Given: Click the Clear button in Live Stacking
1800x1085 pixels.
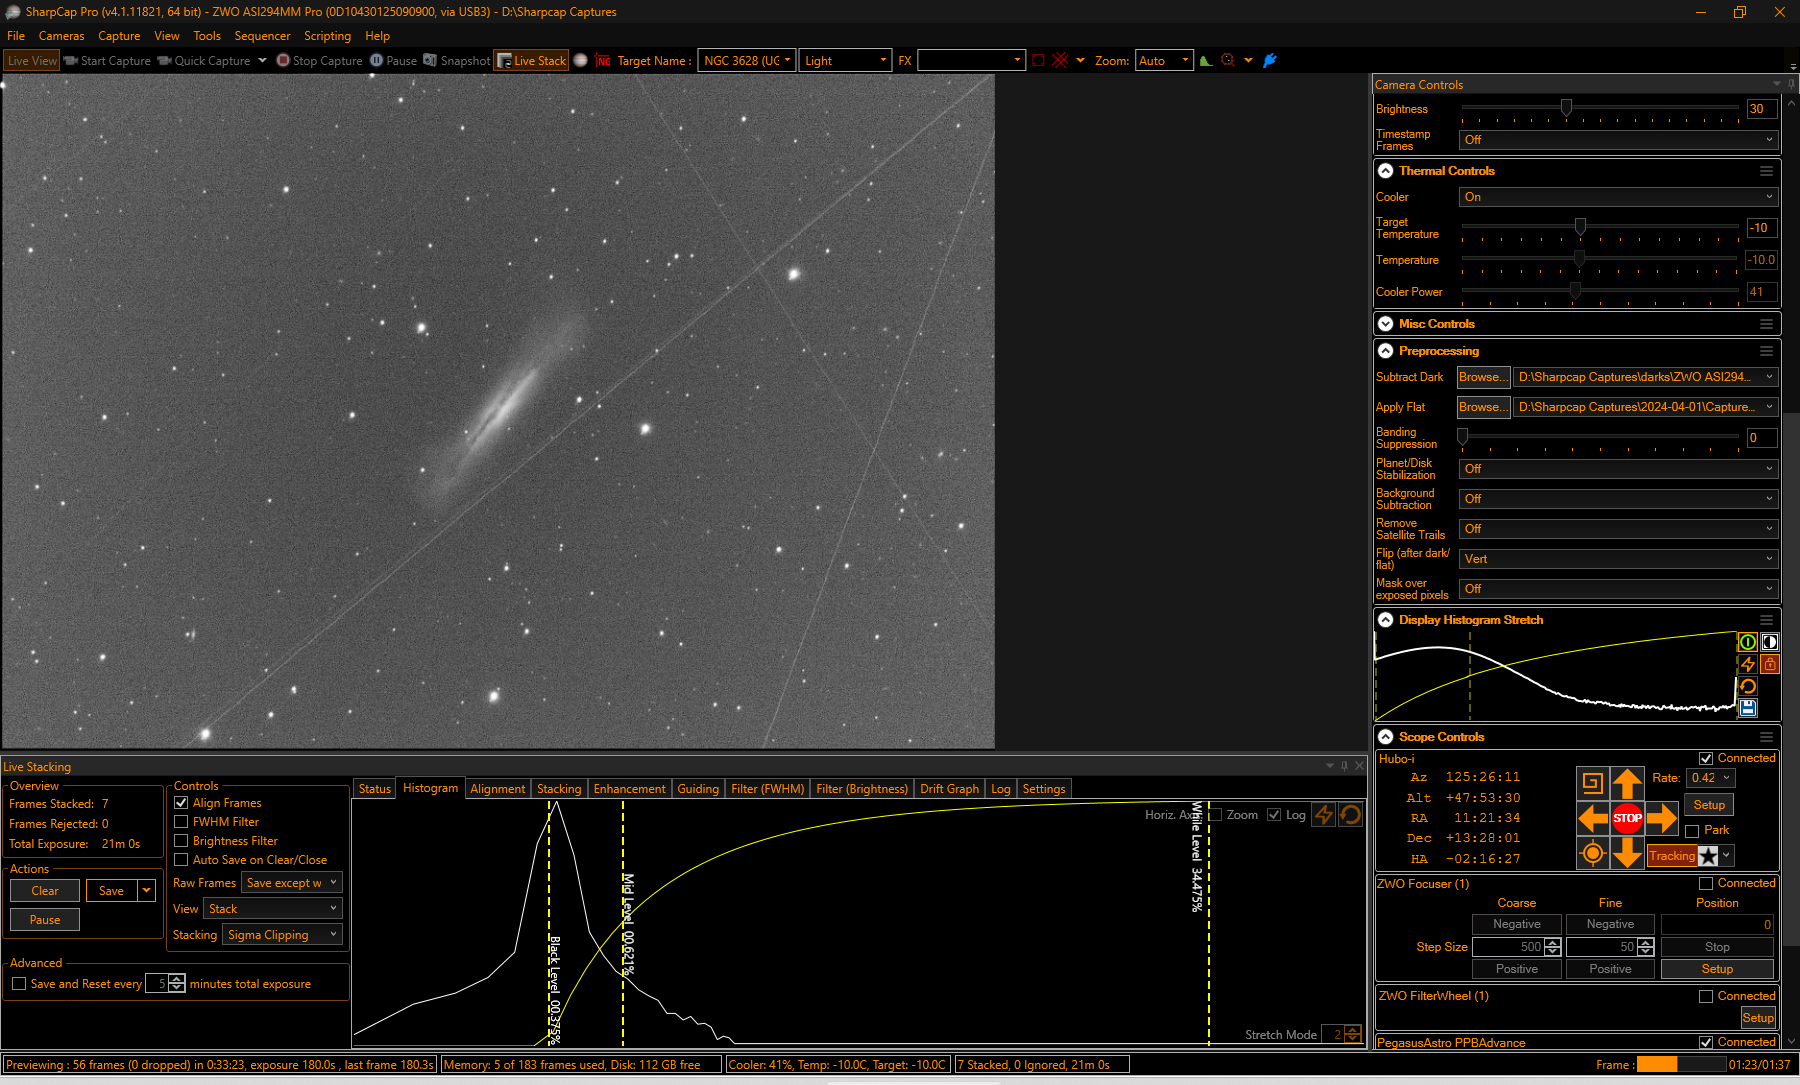Looking at the screenshot, I should click(x=45, y=891).
